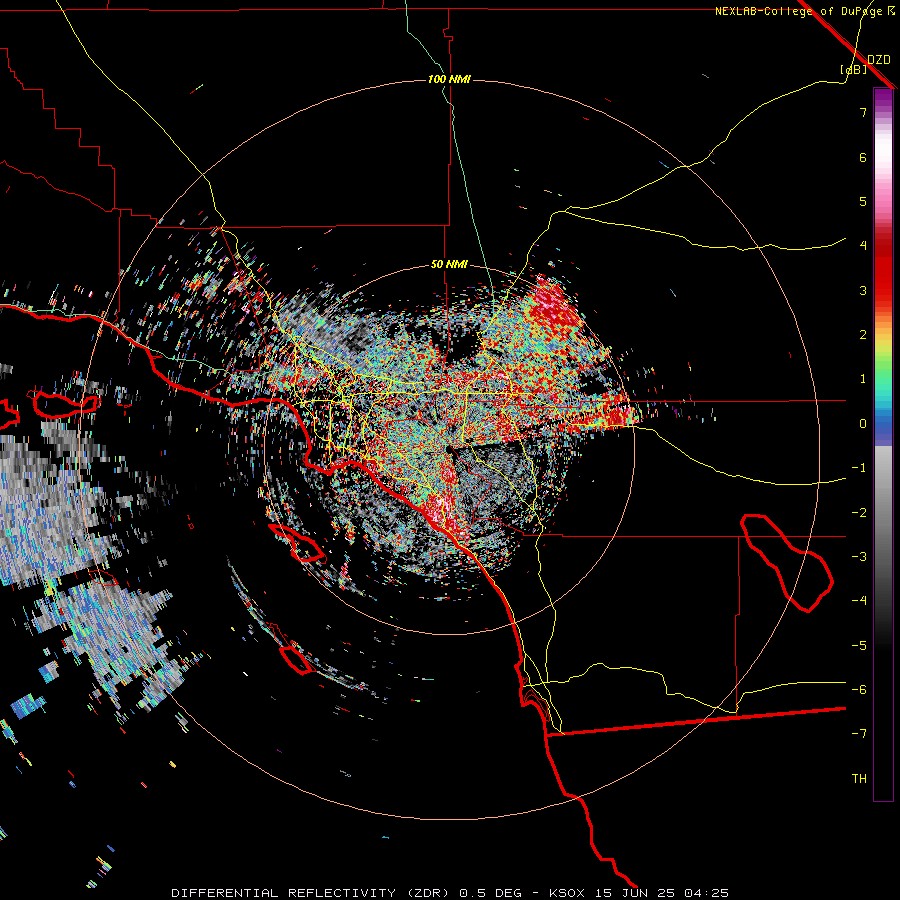Viewport: 900px width, 900px height.
Task: Click the -1 dB value on the color scale
Action: click(859, 468)
